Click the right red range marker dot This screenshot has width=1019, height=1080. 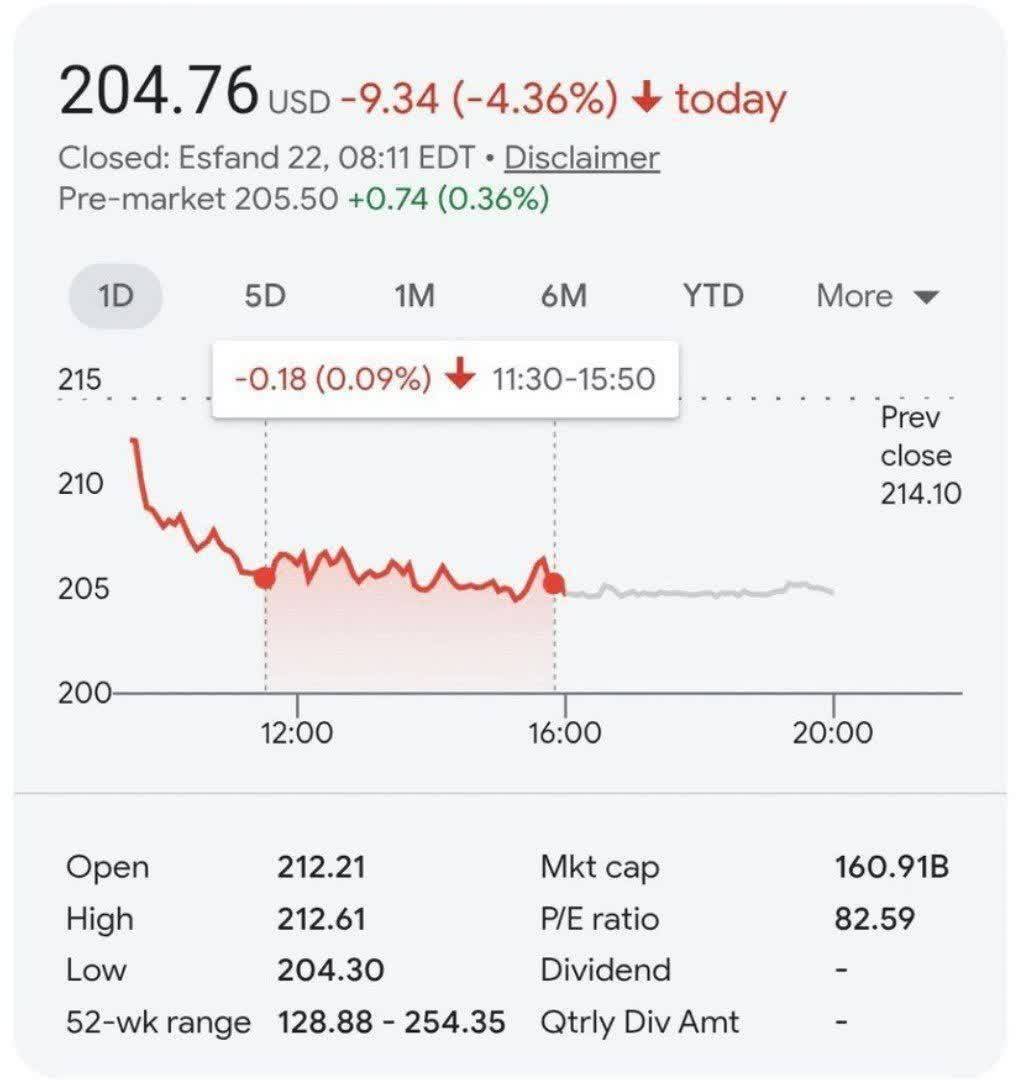[554, 584]
